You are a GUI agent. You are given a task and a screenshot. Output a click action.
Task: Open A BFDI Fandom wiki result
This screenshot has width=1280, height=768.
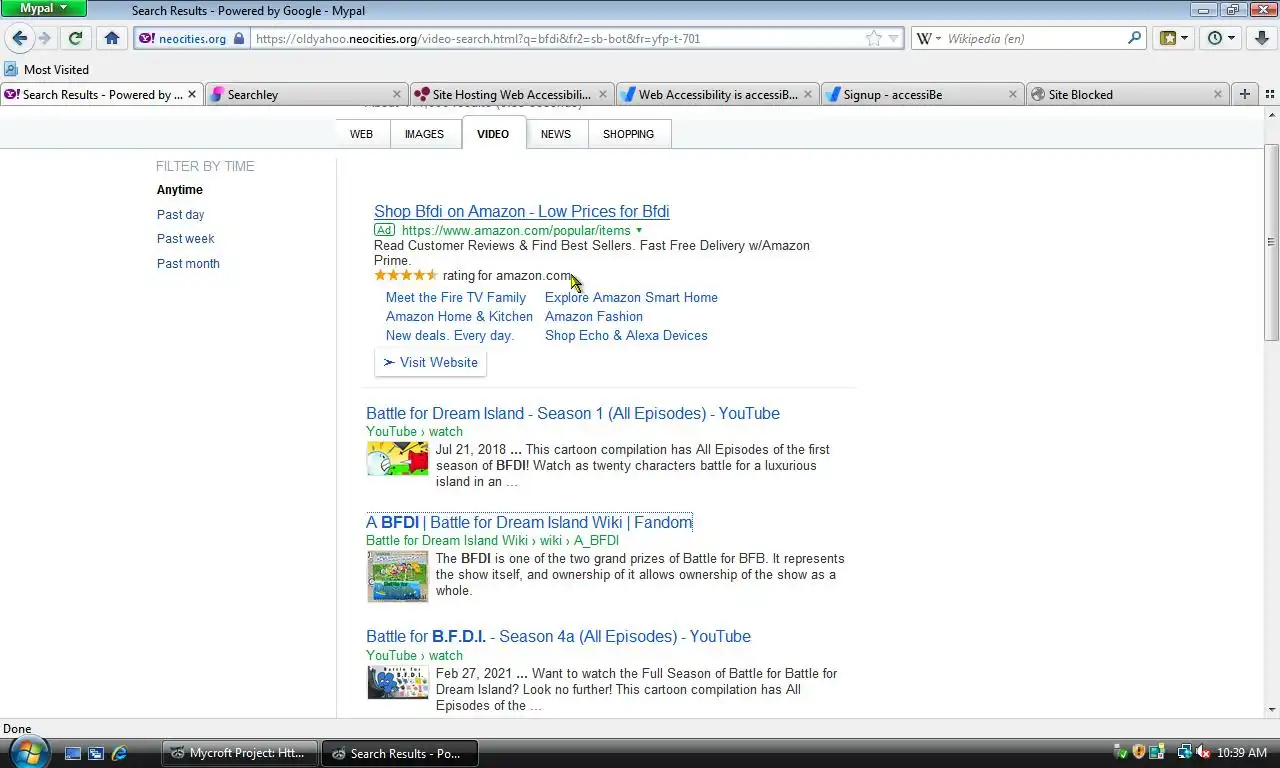pyautogui.click(x=529, y=522)
